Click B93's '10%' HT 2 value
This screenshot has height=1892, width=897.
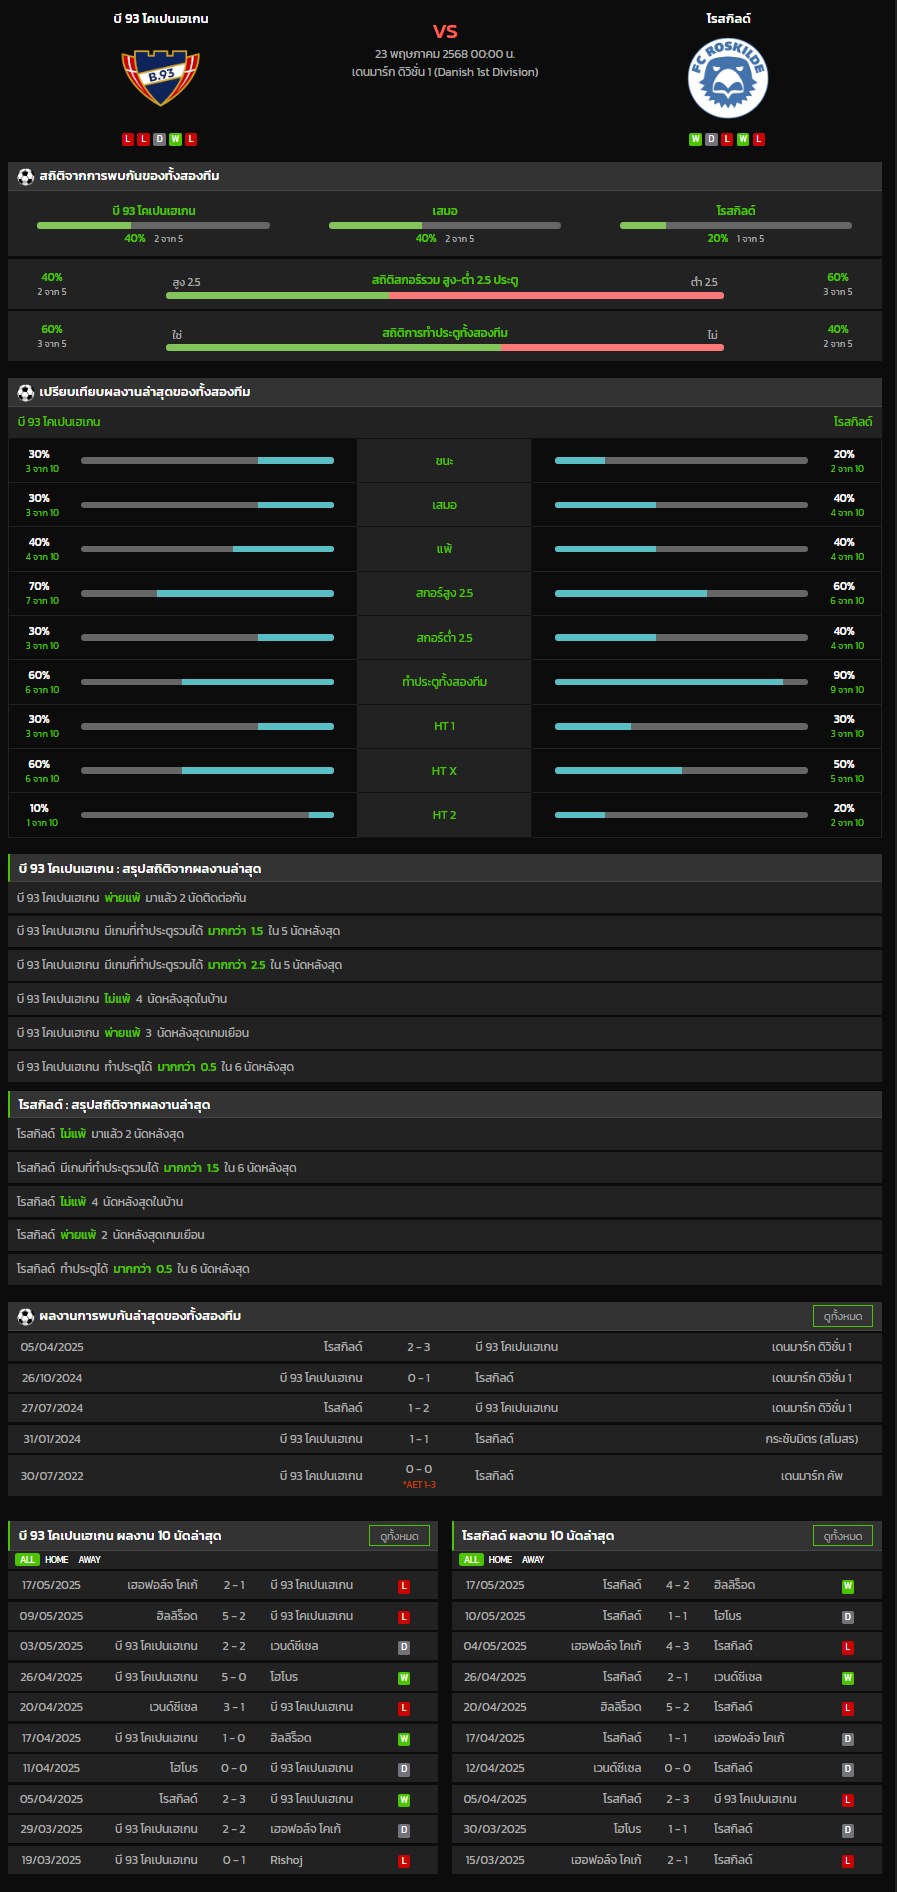tap(39, 808)
